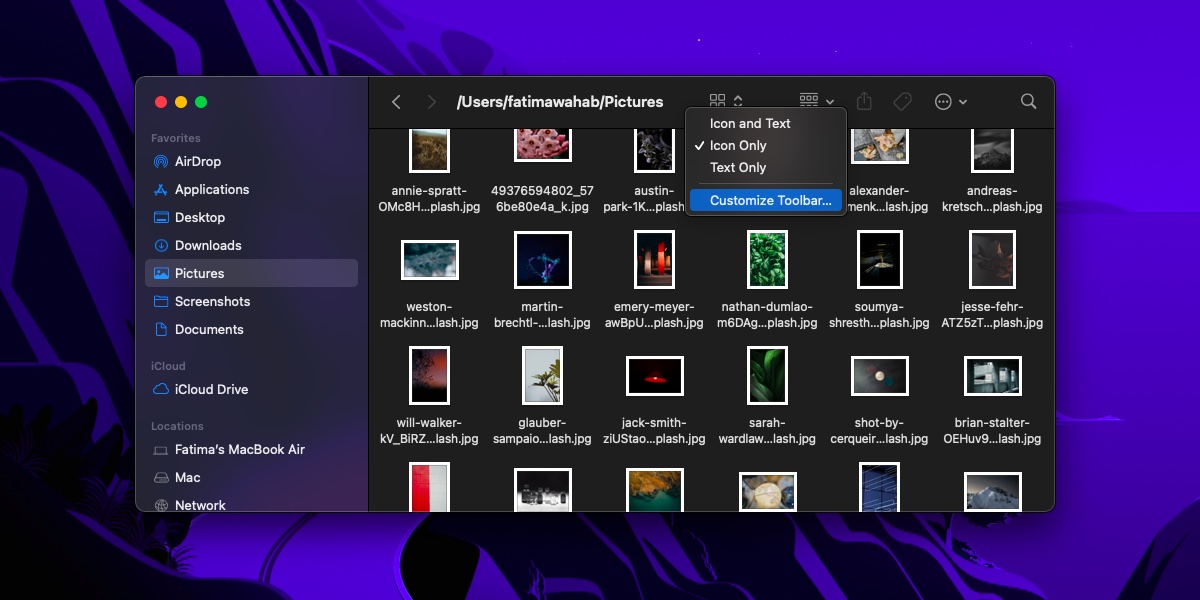Screen dimensions: 1200x600
Task: Open the Group By options dropdown
Action: pyautogui.click(x=816, y=101)
